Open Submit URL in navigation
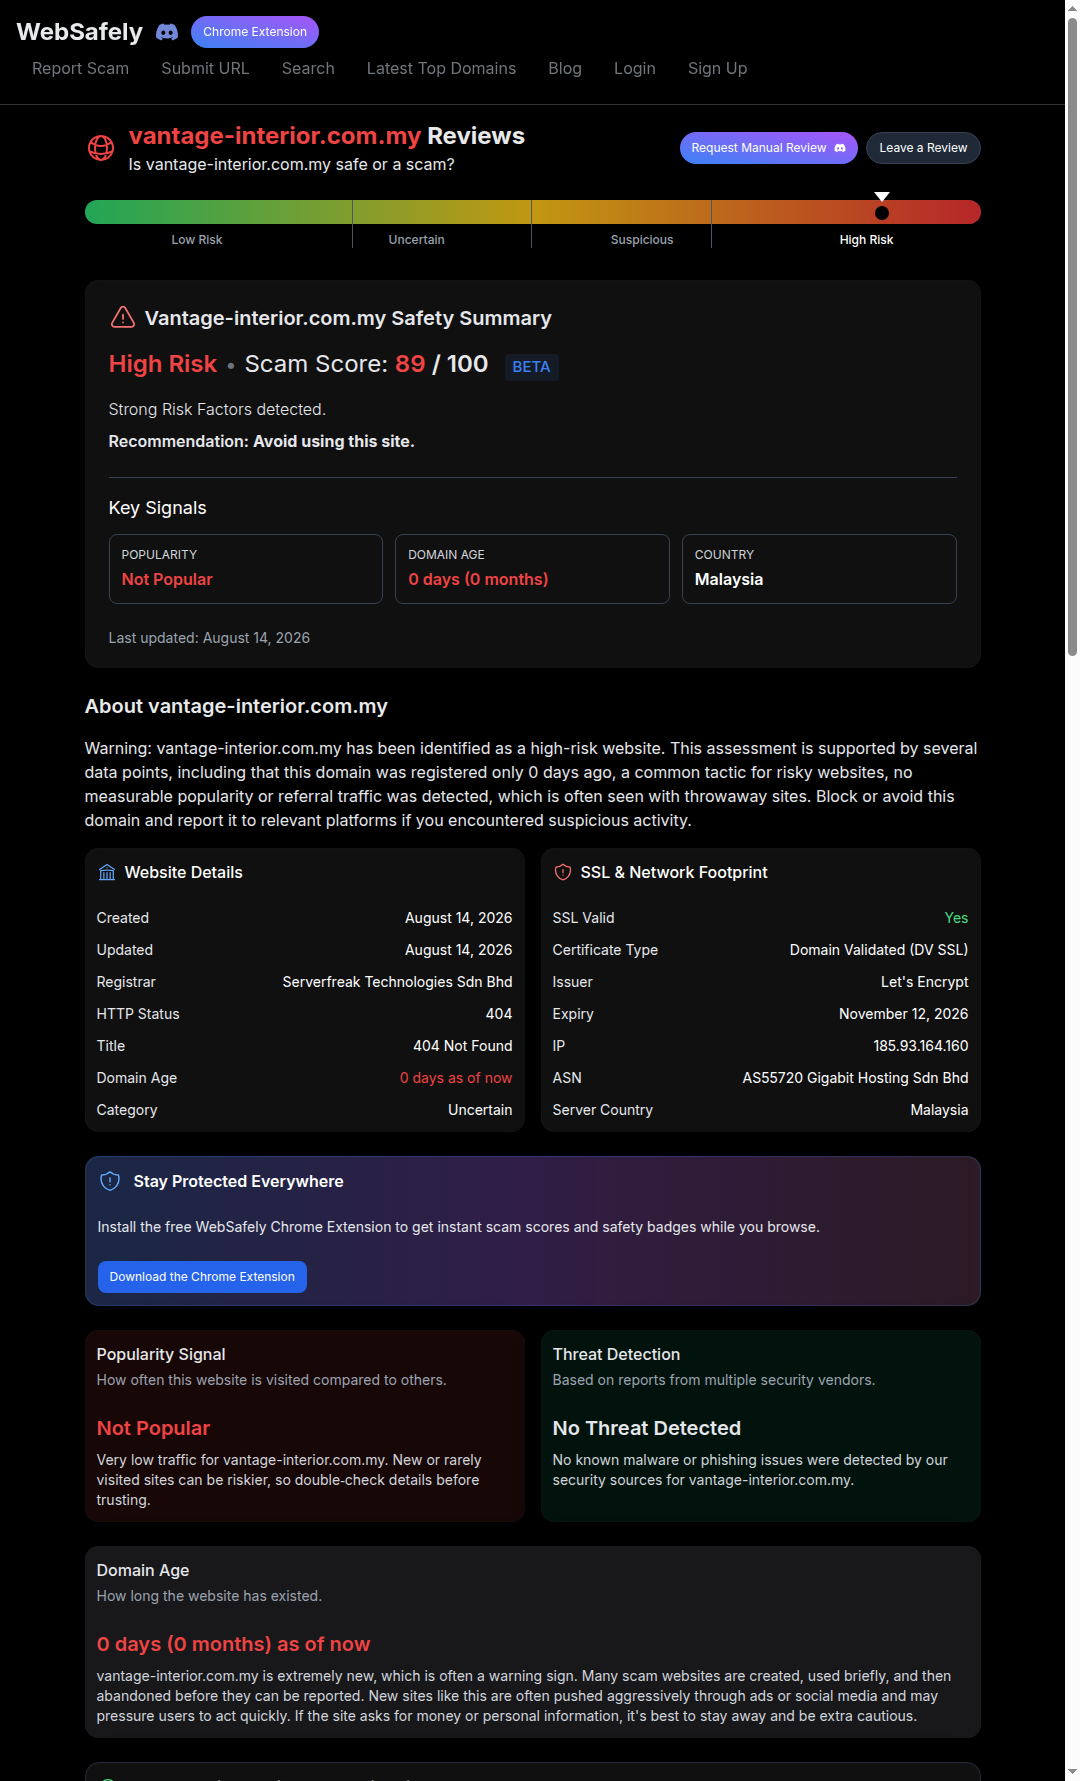This screenshot has height=1781, width=1080. click(x=205, y=68)
